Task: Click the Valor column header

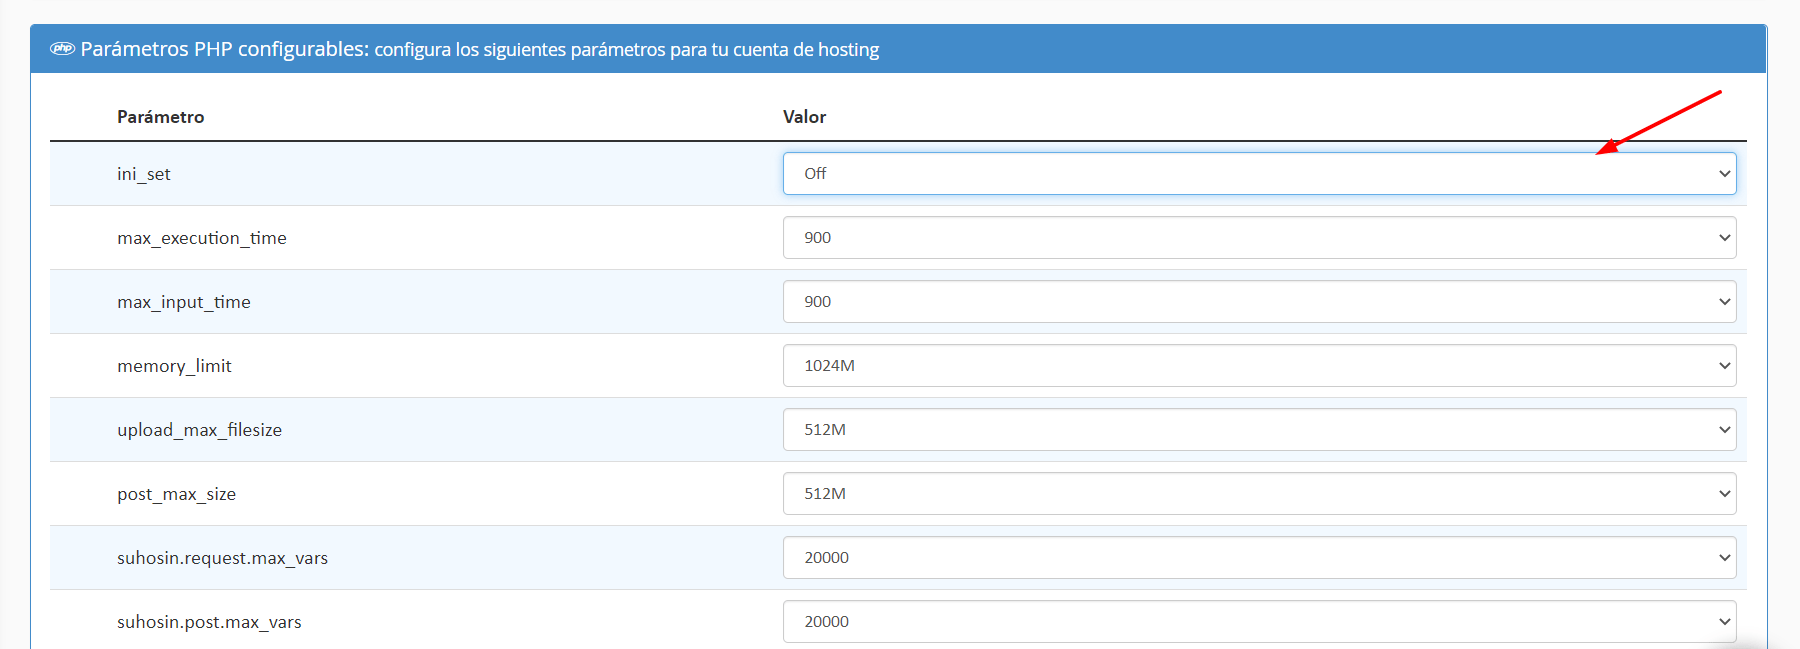Action: (x=804, y=117)
